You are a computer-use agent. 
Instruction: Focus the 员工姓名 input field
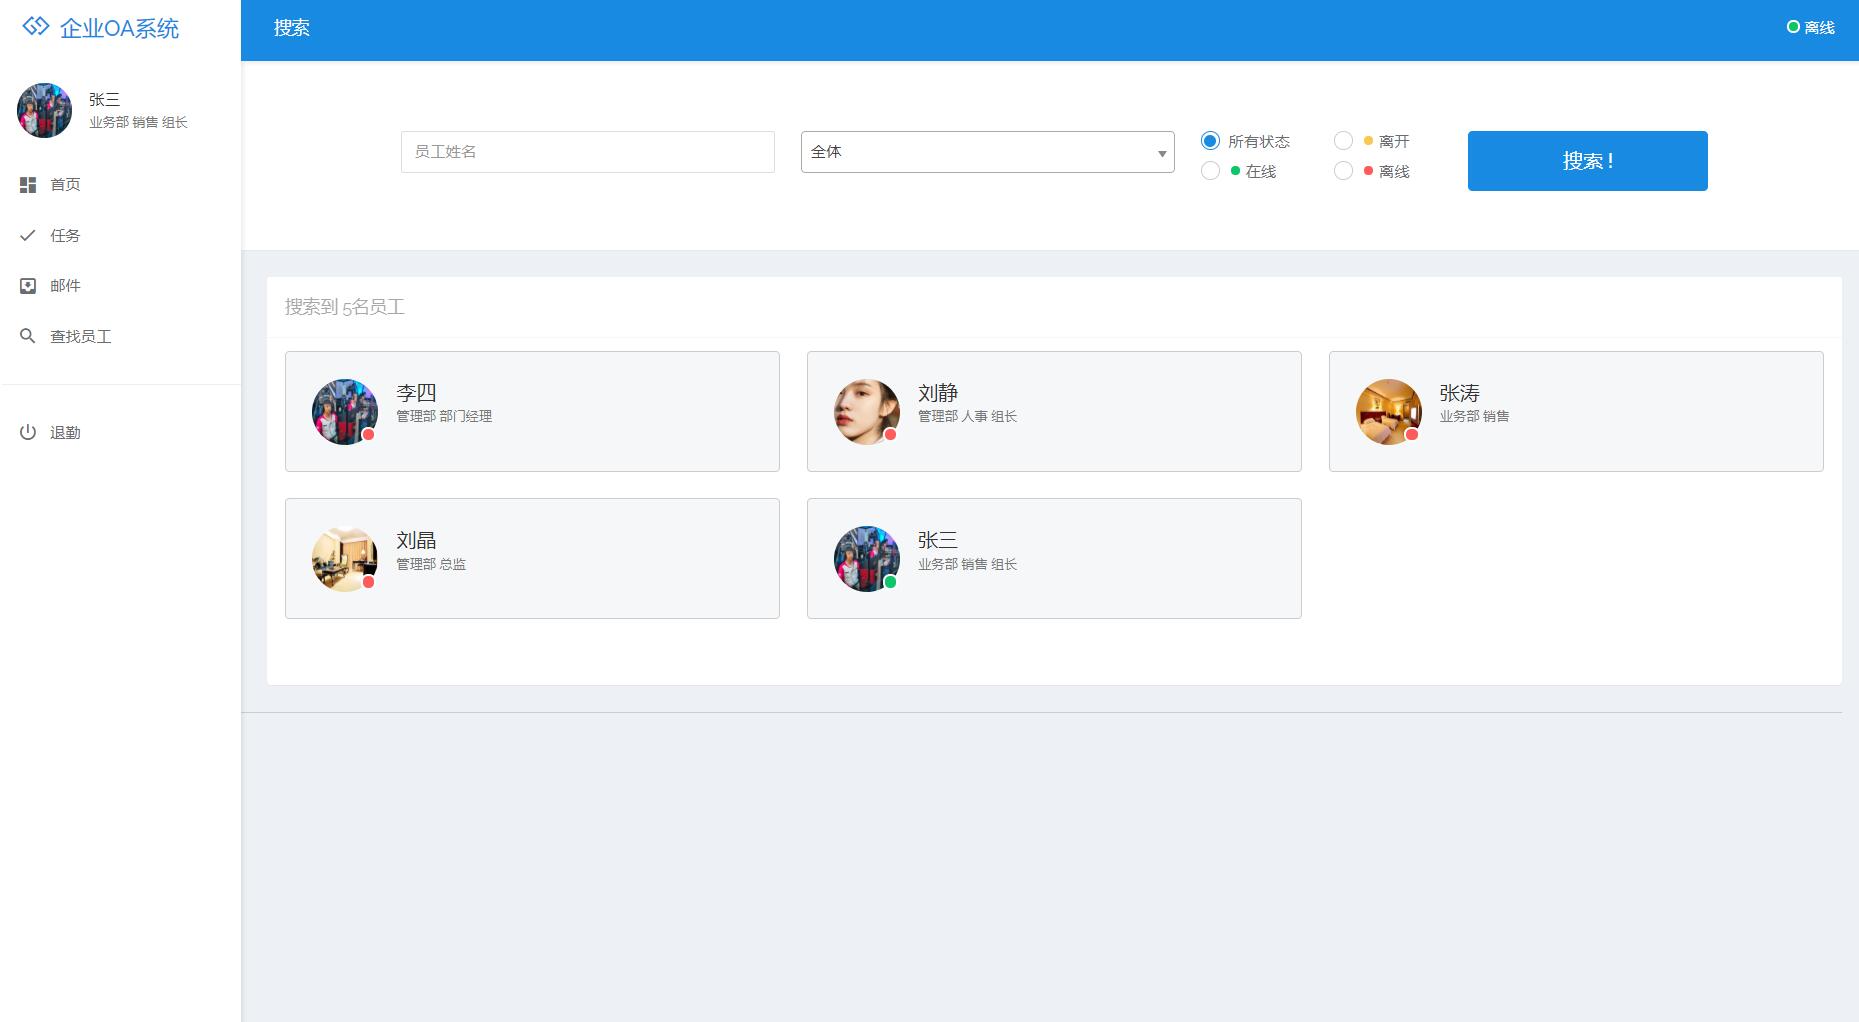tap(588, 152)
